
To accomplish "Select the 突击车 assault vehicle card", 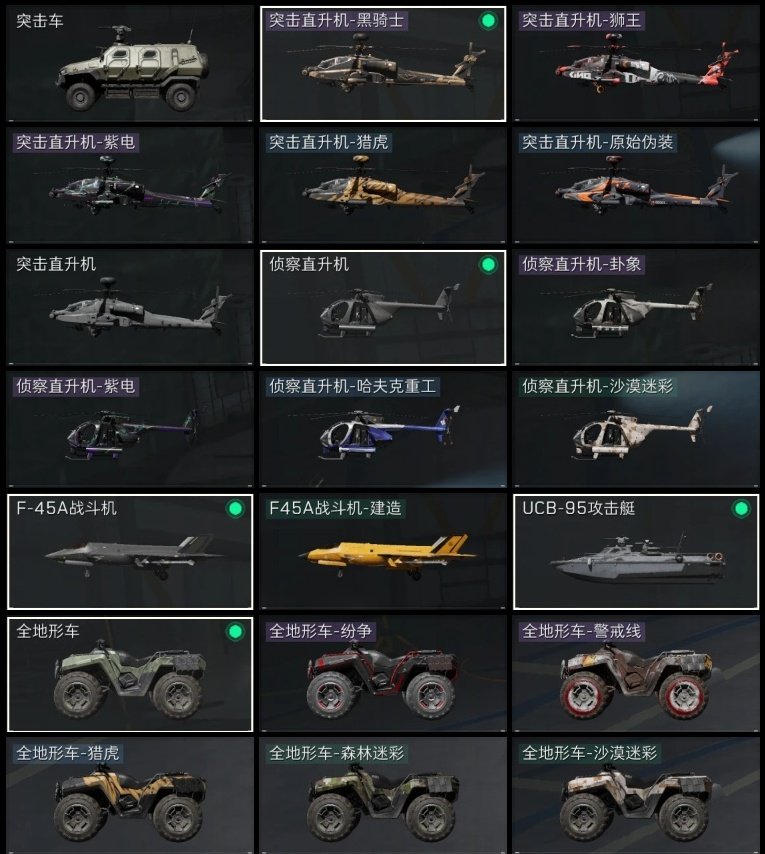I will click(130, 64).
